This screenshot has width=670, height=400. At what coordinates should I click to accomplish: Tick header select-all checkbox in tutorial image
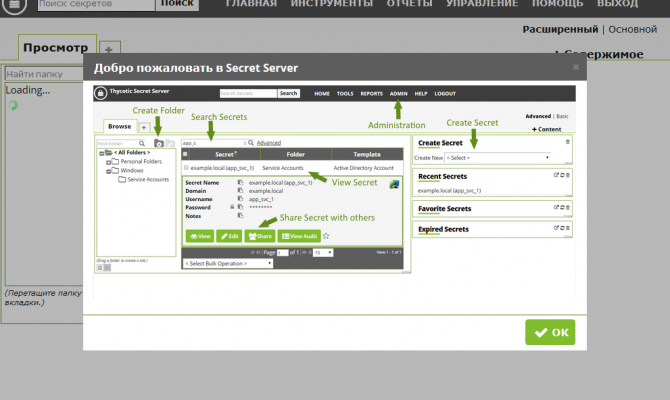[185, 154]
